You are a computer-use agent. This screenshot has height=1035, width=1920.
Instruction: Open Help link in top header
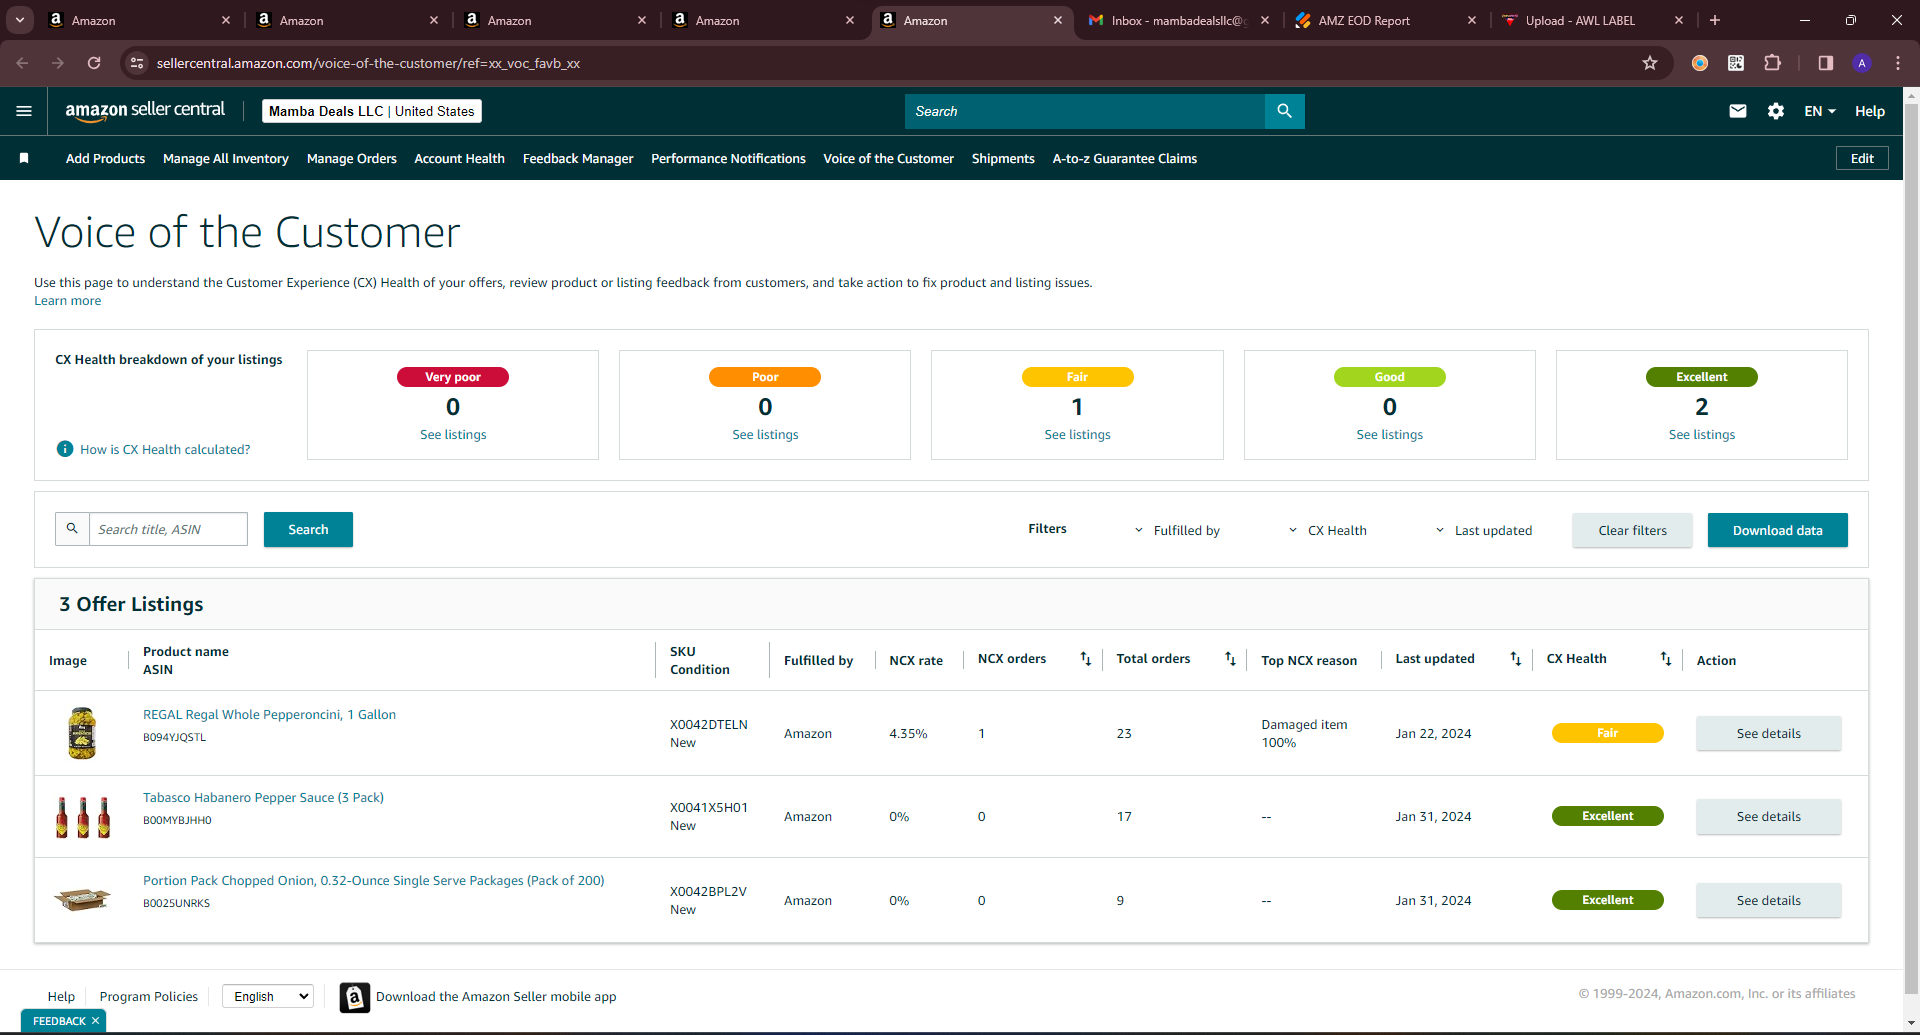(x=1870, y=111)
